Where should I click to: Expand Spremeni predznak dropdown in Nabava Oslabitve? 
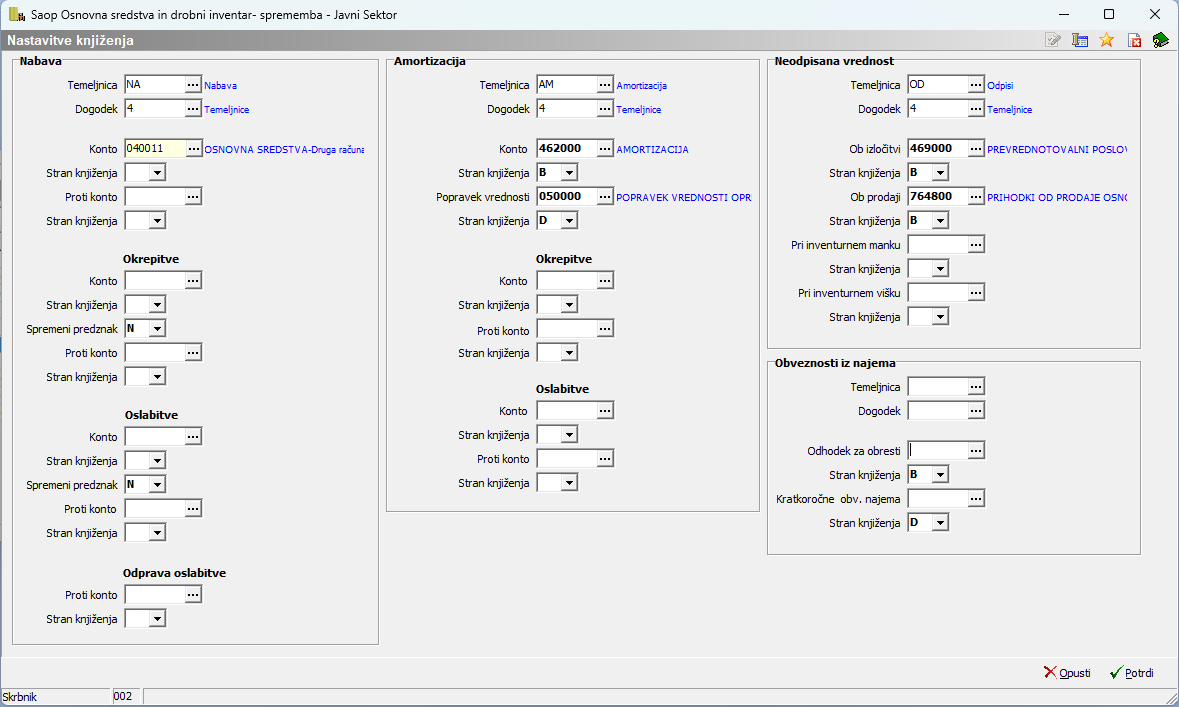coord(157,485)
